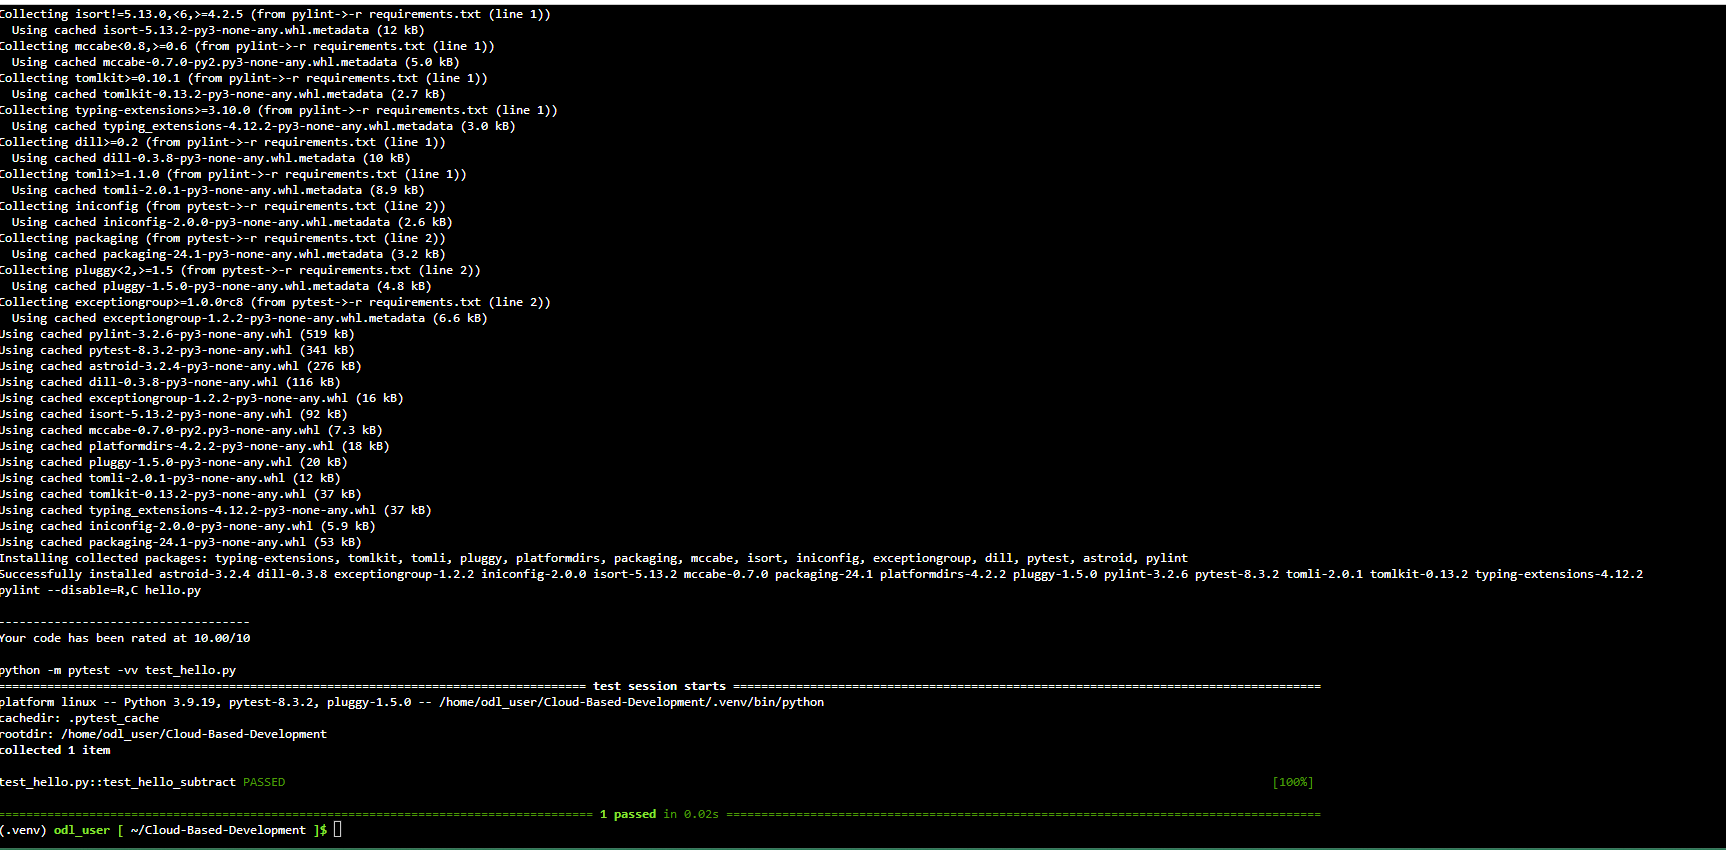Viewport: 1726px width, 850px height.
Task: Click the 'rootdir: /home/odl_user/Cloud-Based-Development' line
Action: click(163, 734)
